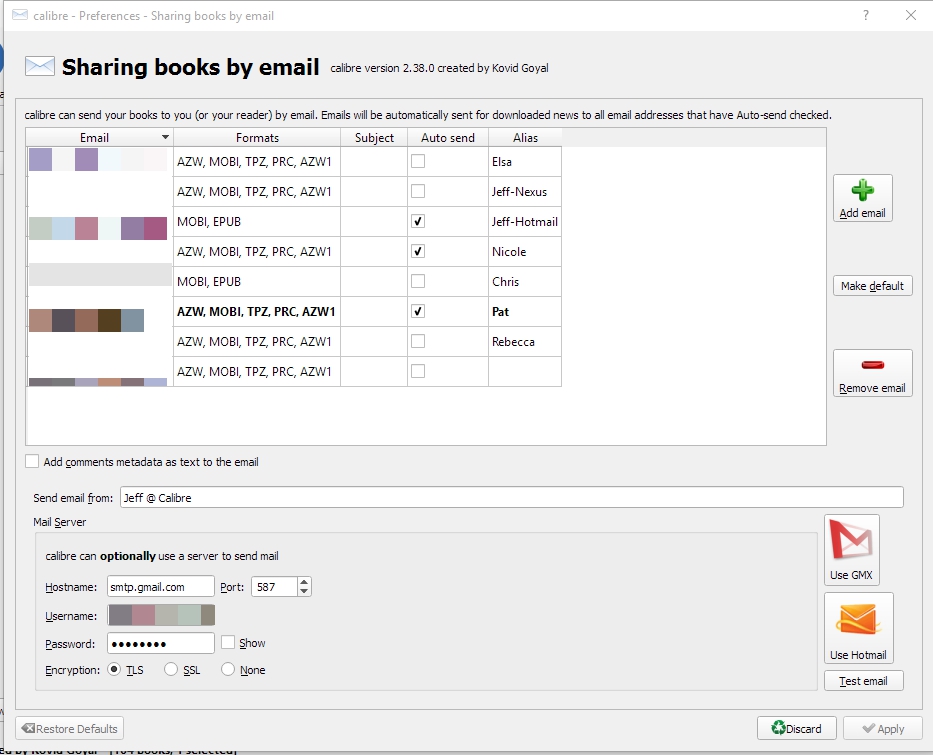
Task: Enable Auto send for Elsa
Action: 418,161
